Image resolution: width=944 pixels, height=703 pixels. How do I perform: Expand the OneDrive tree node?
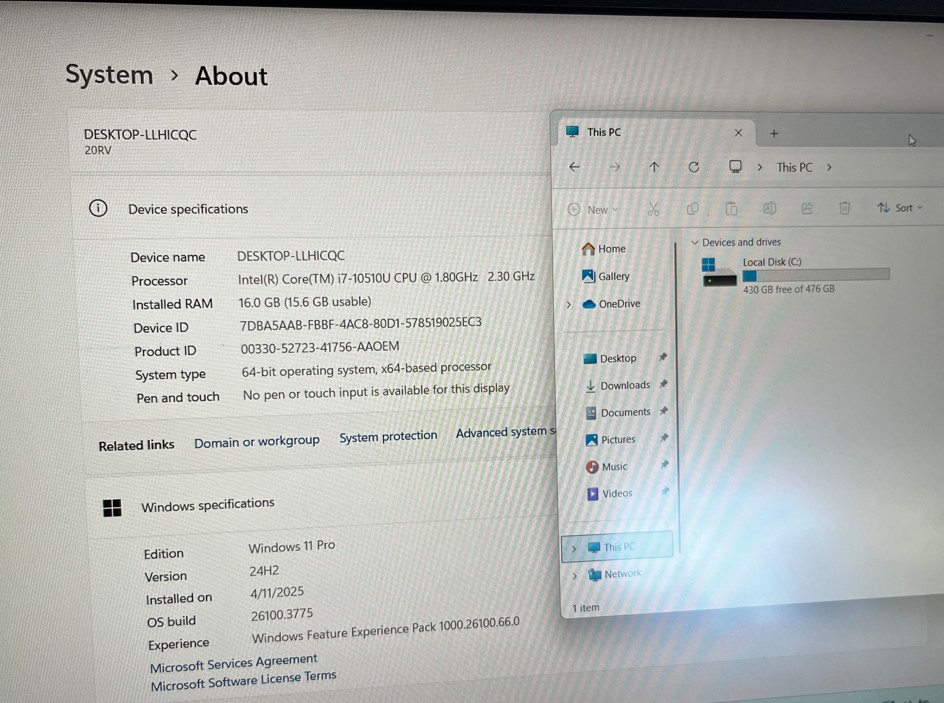pos(569,304)
